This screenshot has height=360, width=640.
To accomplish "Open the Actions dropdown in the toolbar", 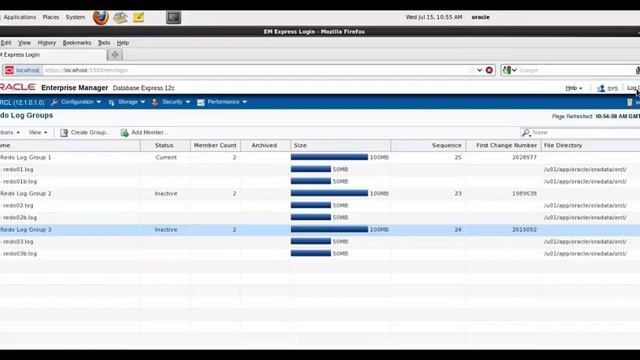I will [x=10, y=133].
